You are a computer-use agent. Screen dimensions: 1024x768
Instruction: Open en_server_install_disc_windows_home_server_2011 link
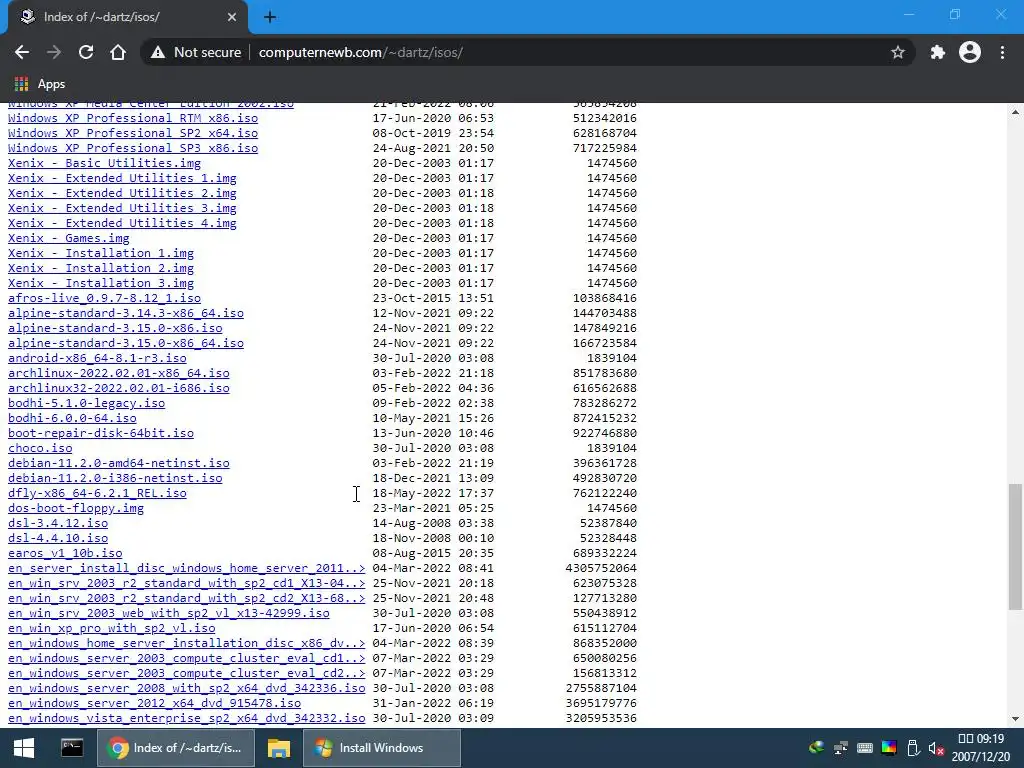(186, 569)
